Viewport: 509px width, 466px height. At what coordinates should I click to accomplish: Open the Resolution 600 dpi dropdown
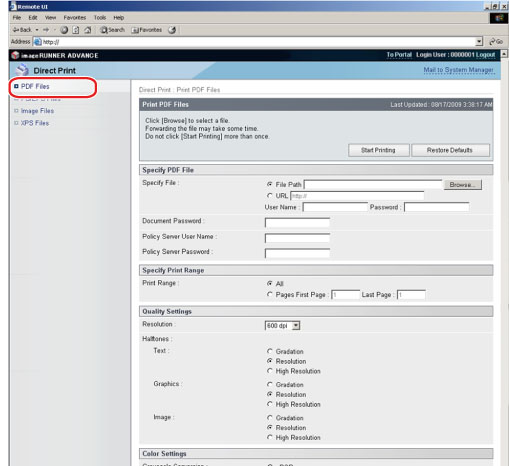pyautogui.click(x=282, y=326)
